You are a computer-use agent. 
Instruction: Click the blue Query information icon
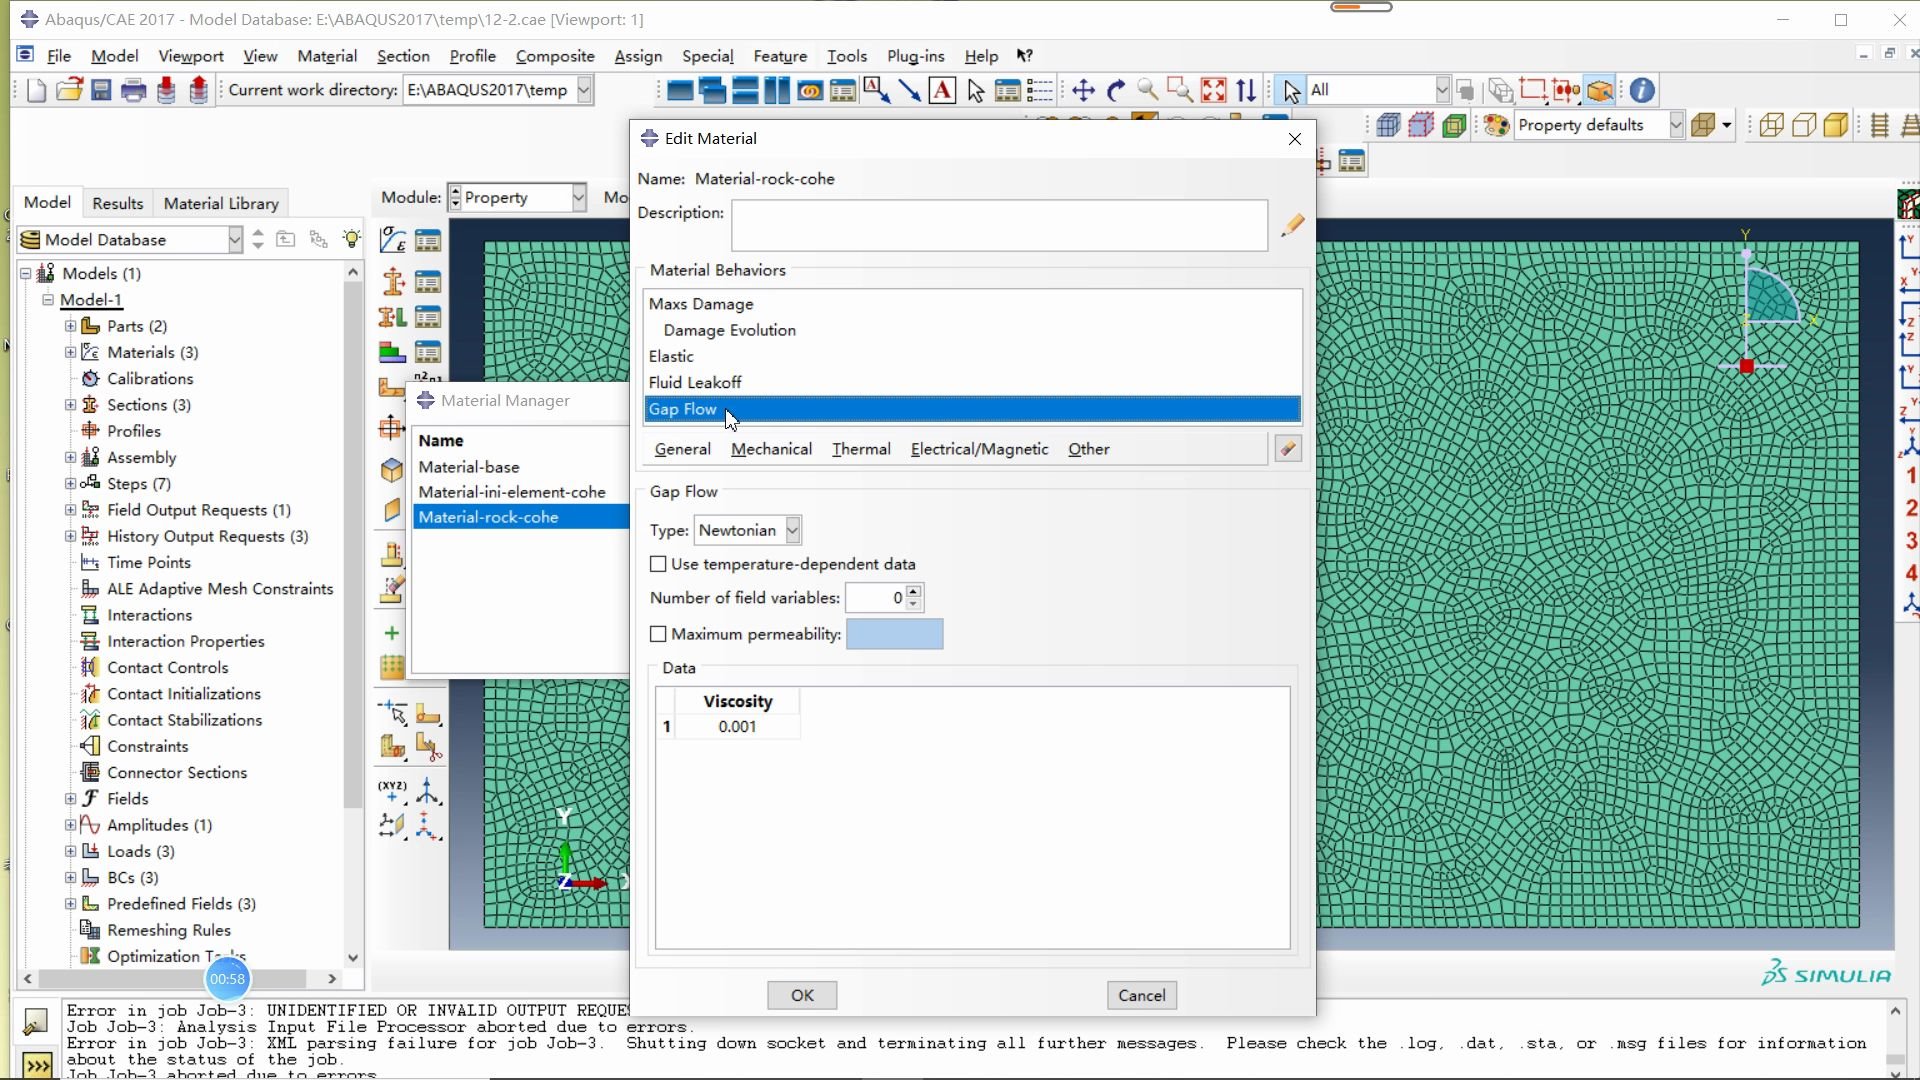coord(1642,91)
